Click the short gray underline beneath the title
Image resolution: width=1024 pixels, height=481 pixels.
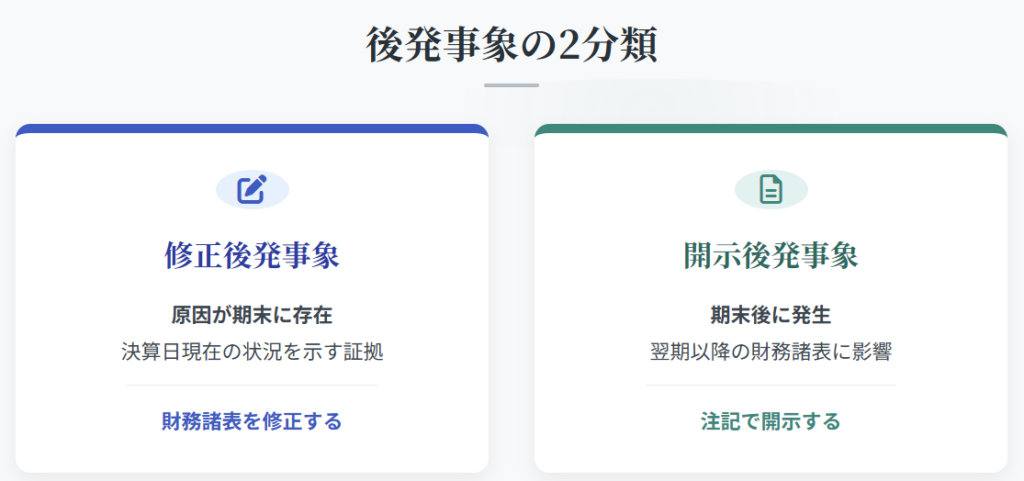pos(511,85)
